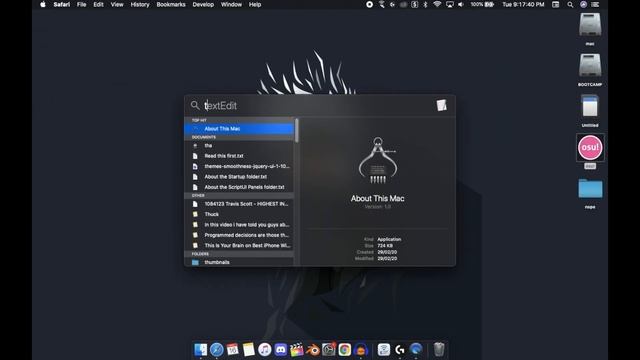This screenshot has height=360, width=640.
Task: Open Calendar in the dock
Action: 232,350
